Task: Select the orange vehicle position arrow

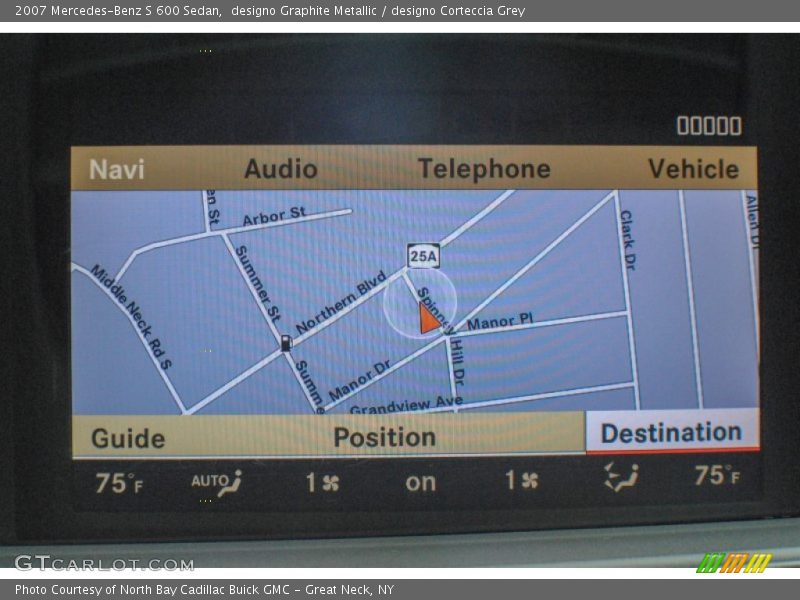Action: tap(429, 318)
